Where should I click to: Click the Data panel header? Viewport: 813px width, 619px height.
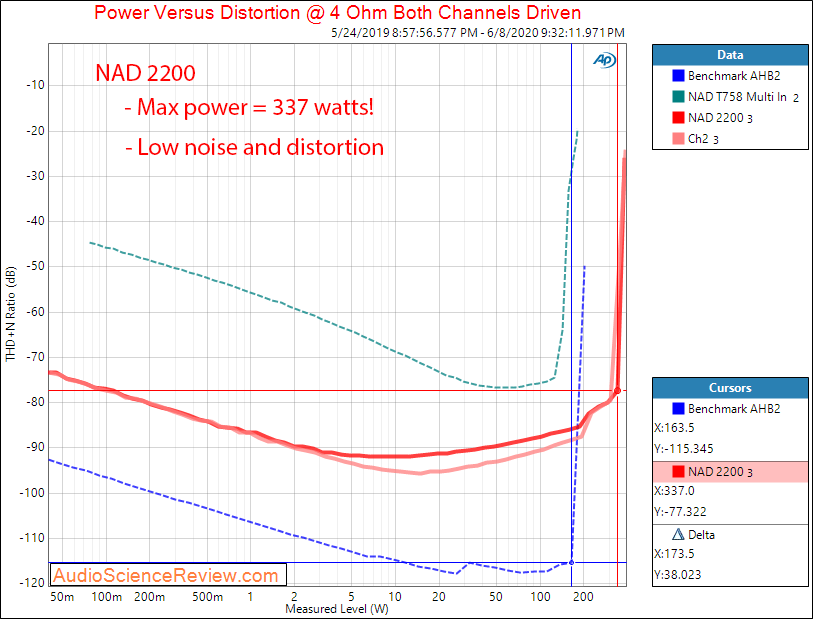[730, 55]
